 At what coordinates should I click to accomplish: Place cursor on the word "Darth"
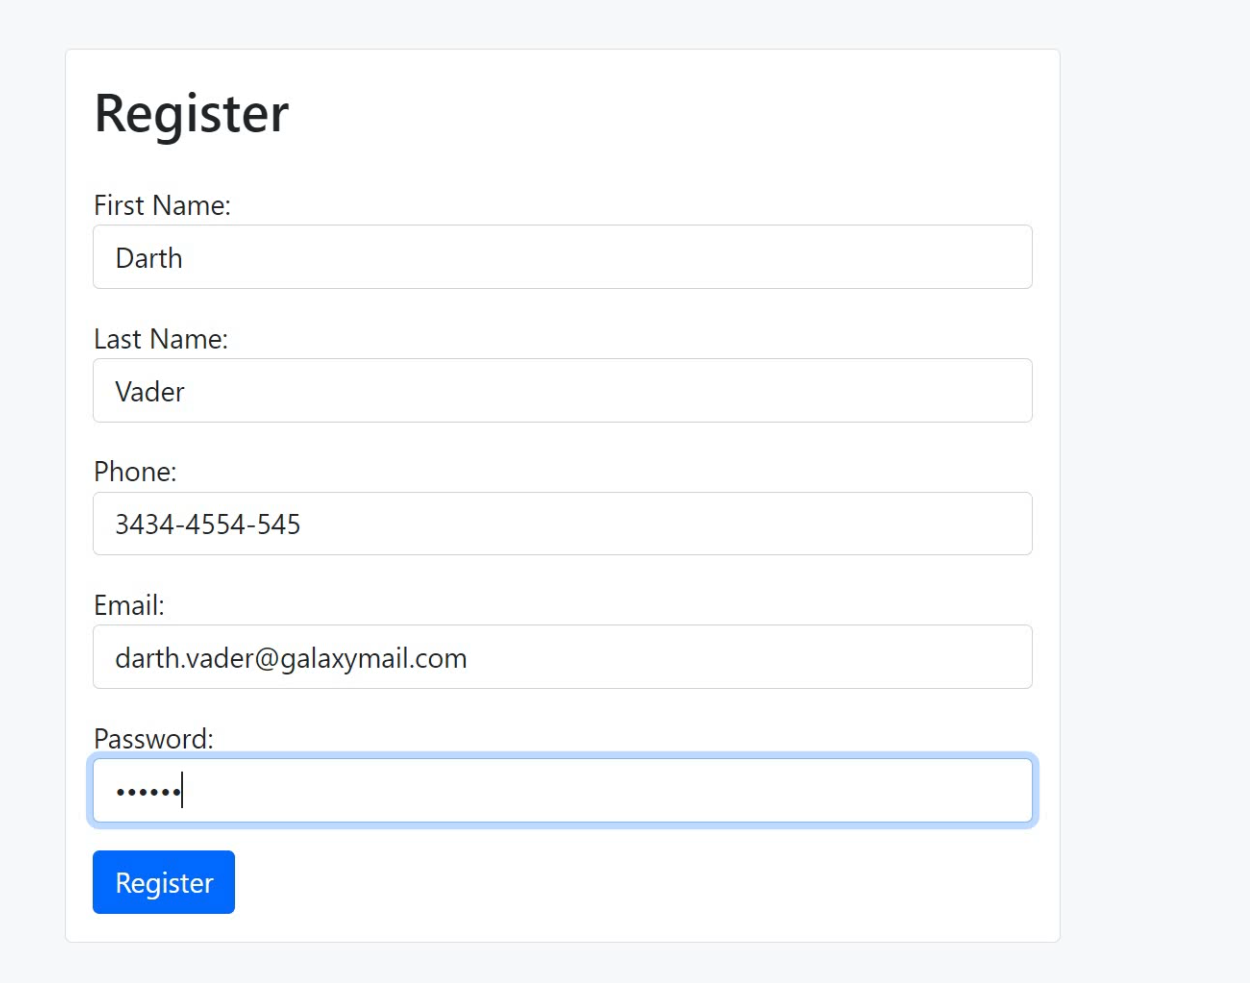(x=149, y=258)
